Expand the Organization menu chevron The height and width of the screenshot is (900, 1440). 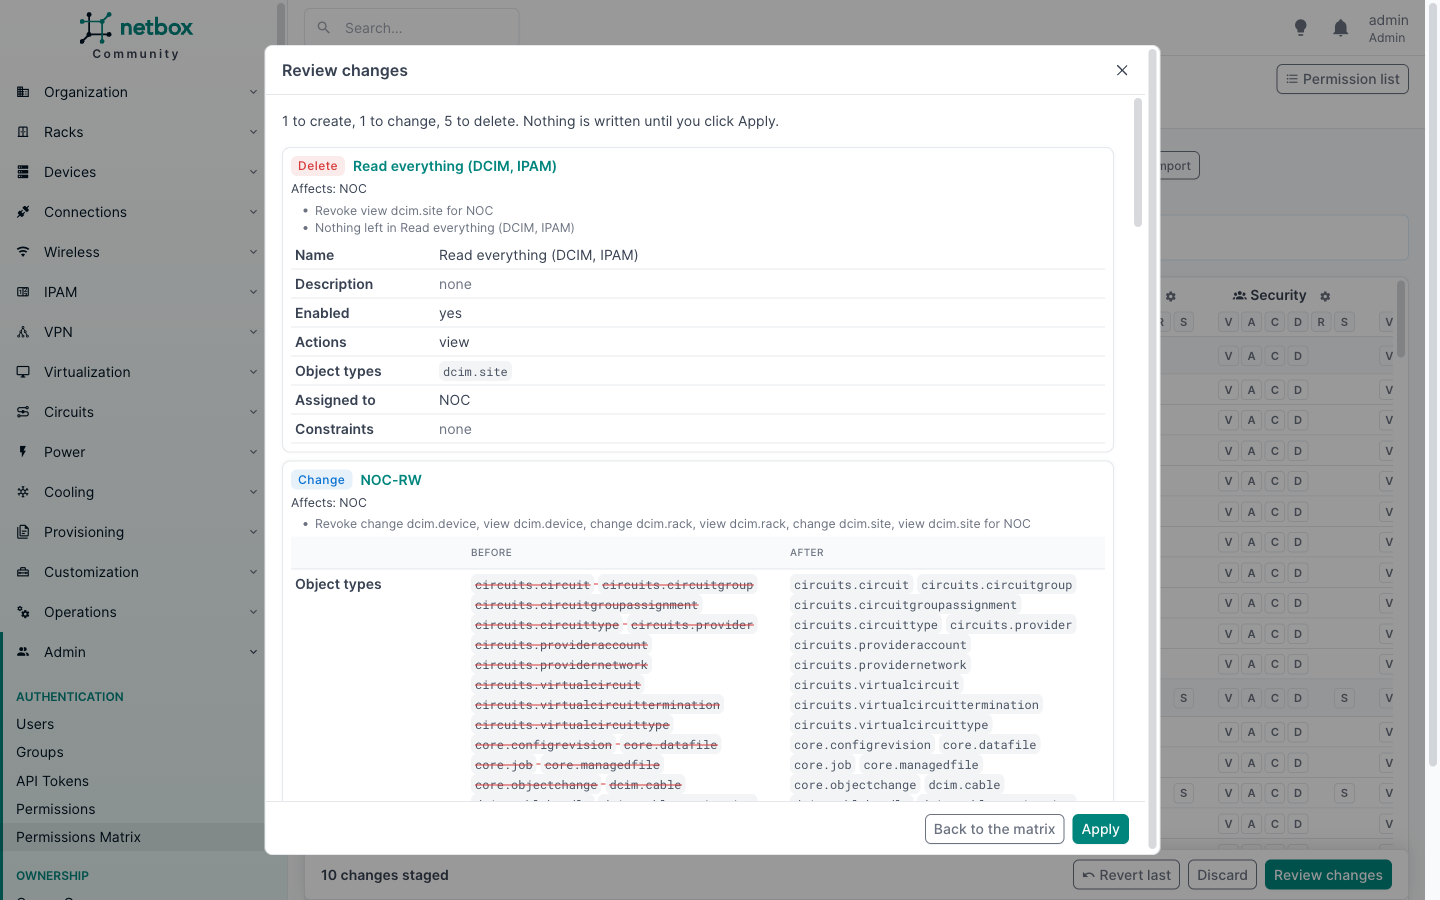[x=253, y=92]
